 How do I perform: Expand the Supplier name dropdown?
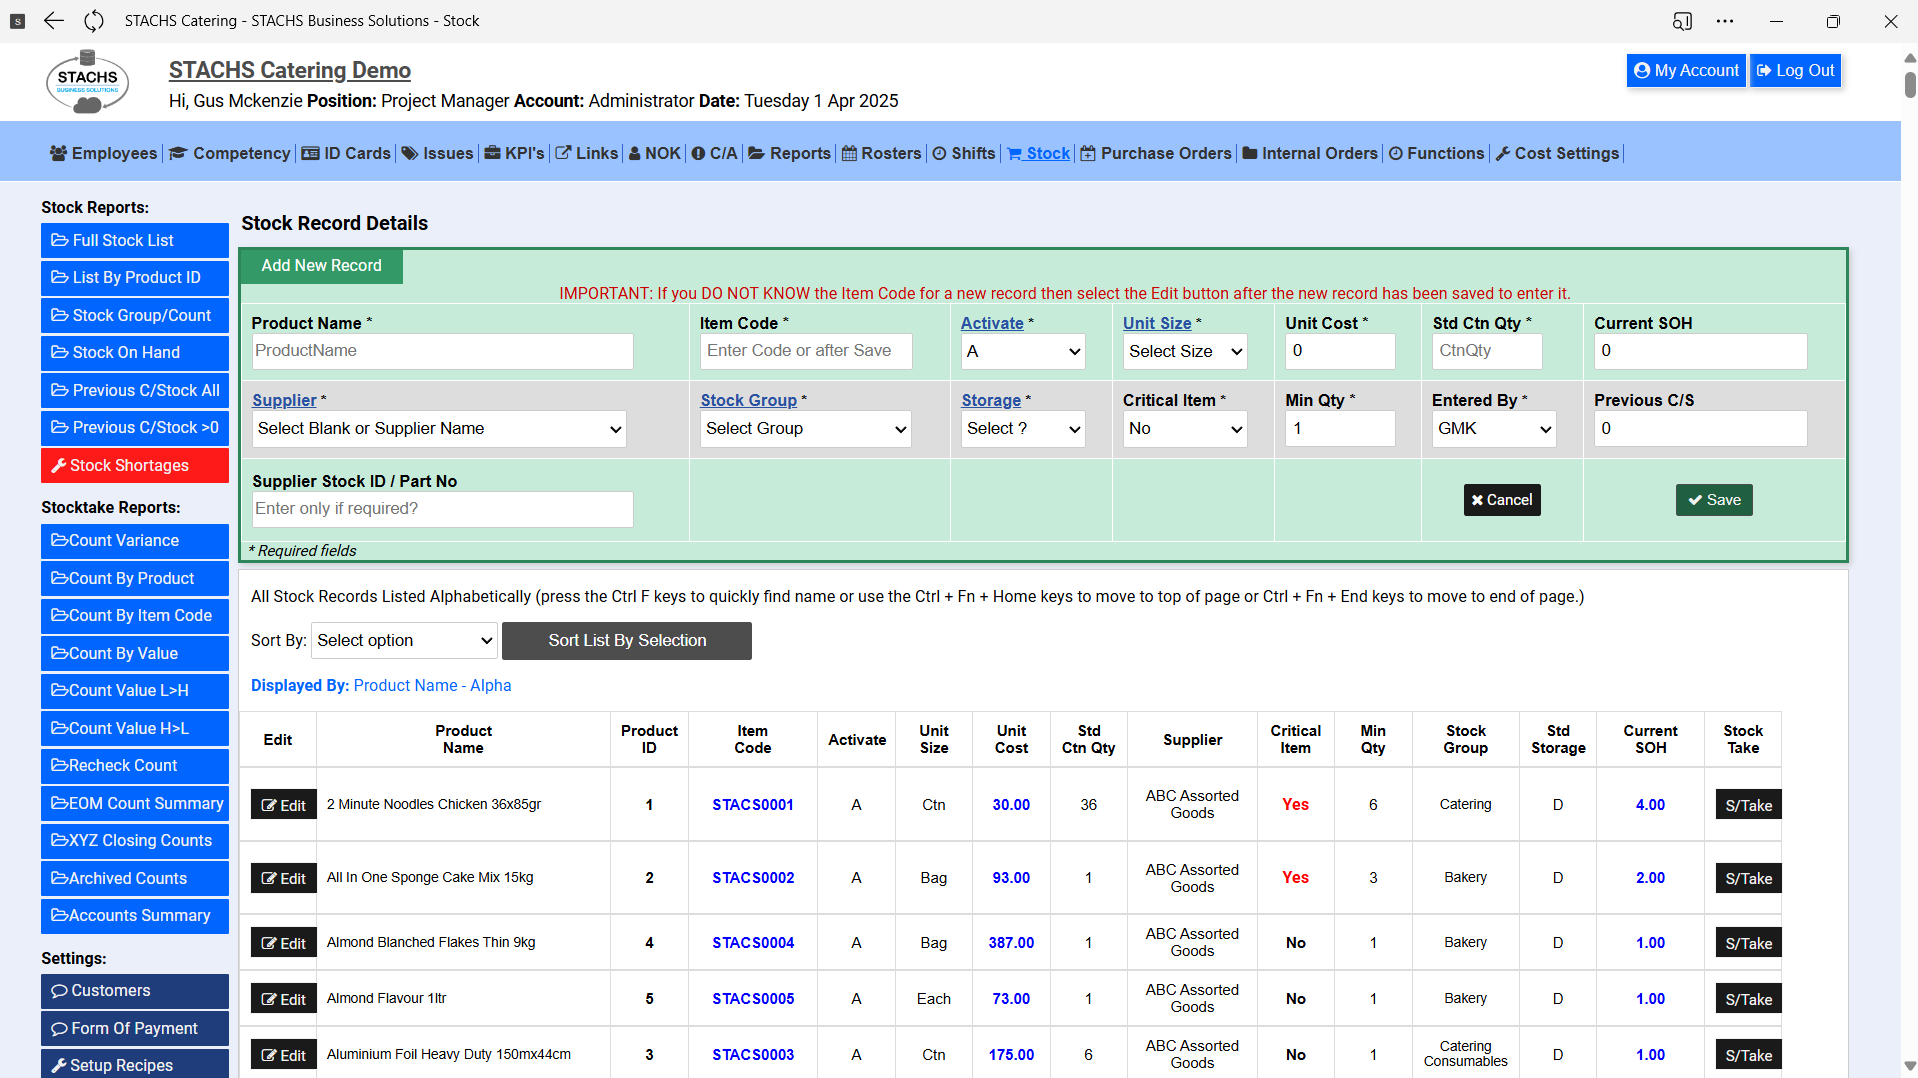click(439, 429)
